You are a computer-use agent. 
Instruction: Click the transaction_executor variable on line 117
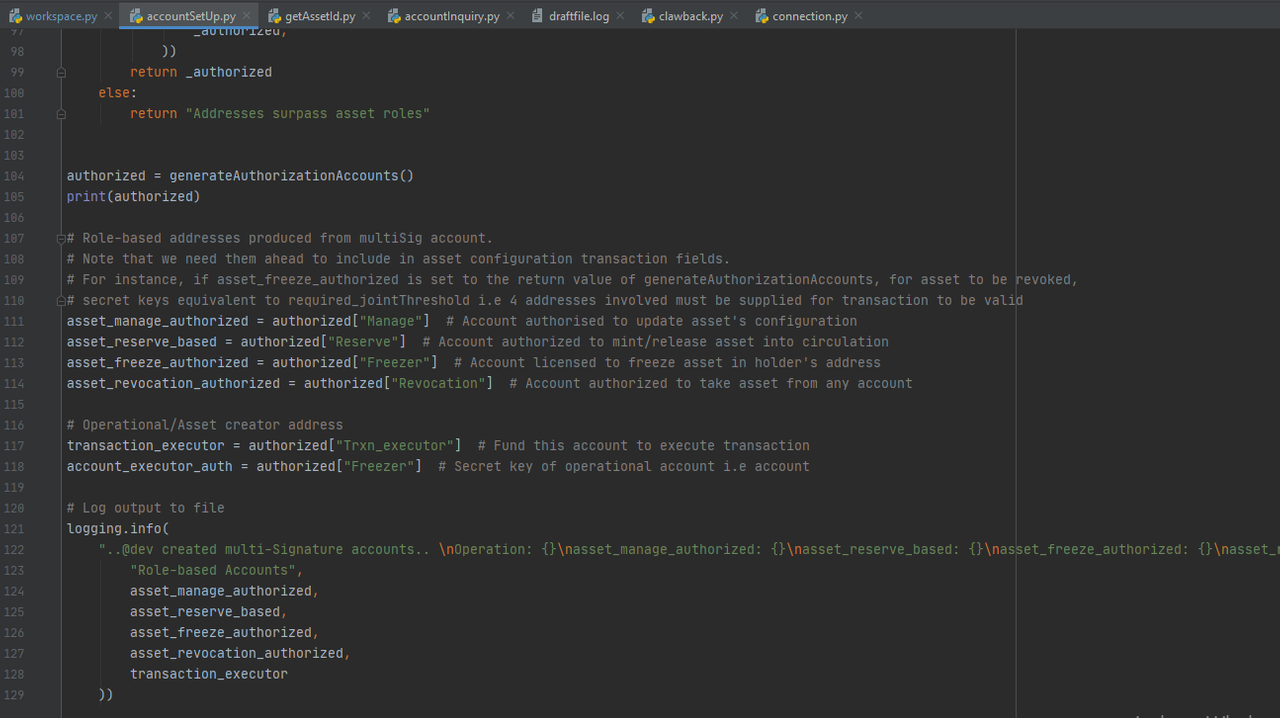click(x=146, y=446)
